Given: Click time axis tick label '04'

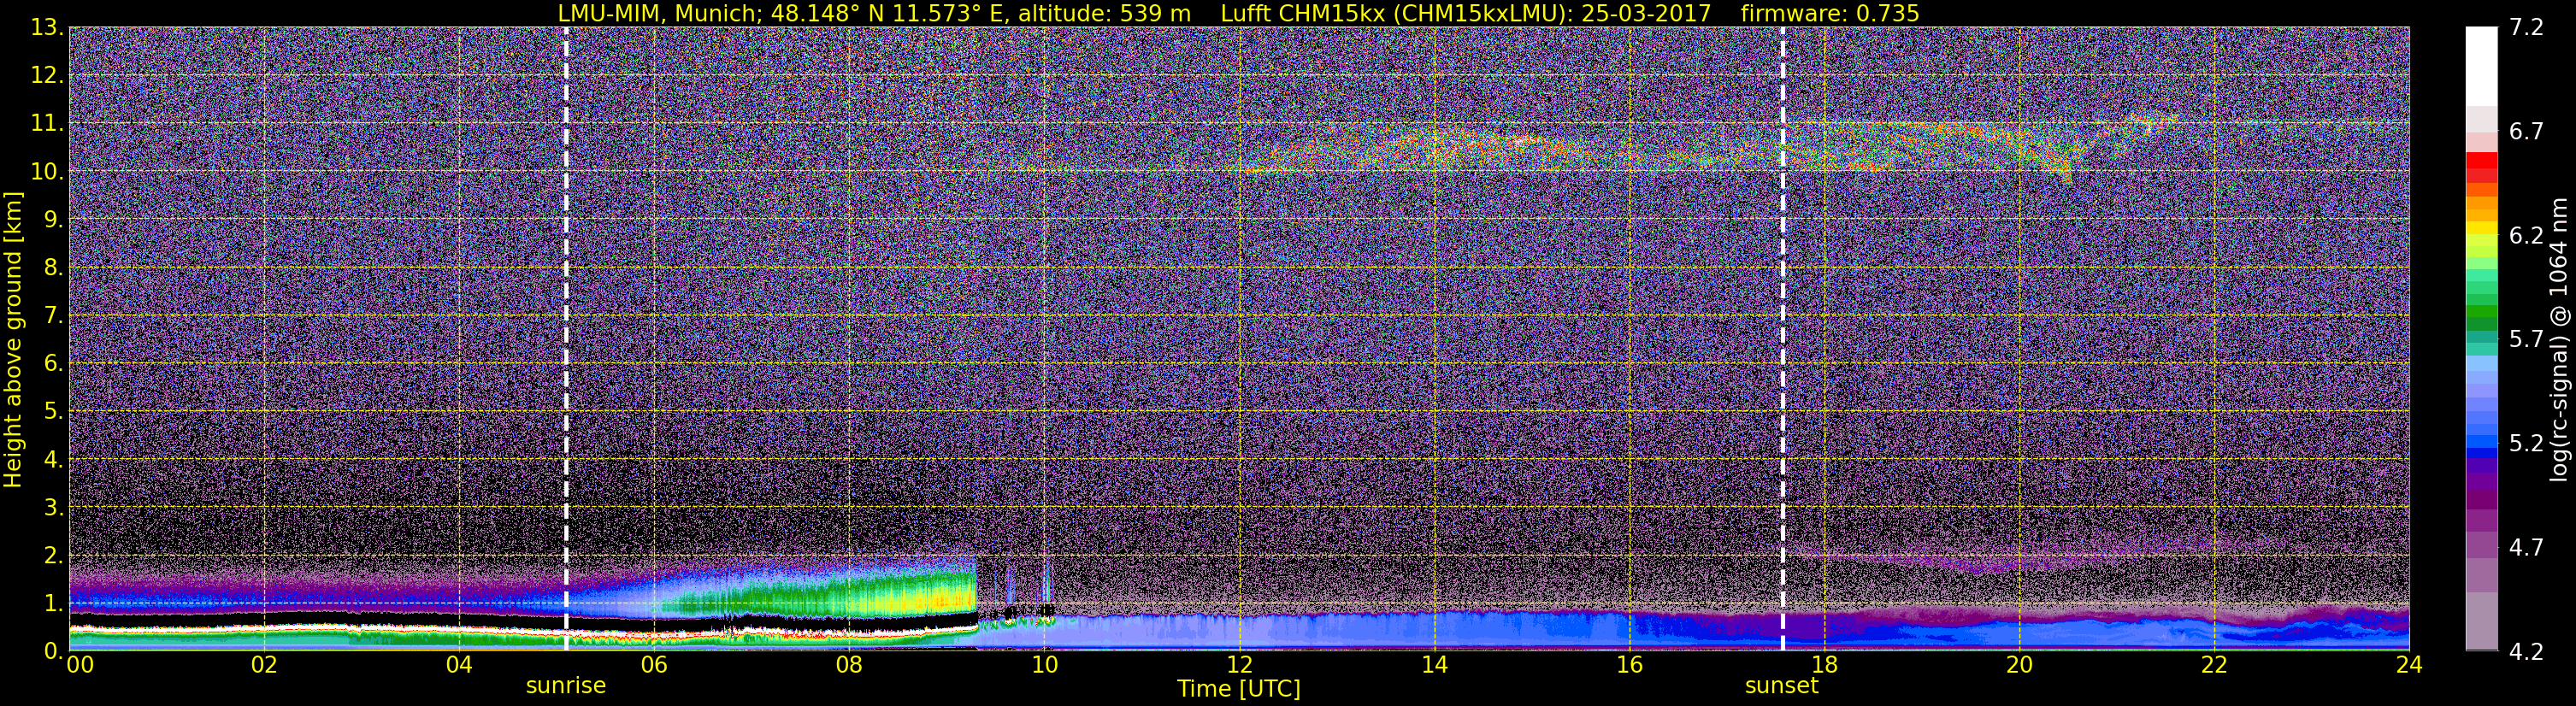Looking at the screenshot, I should 459,665.
